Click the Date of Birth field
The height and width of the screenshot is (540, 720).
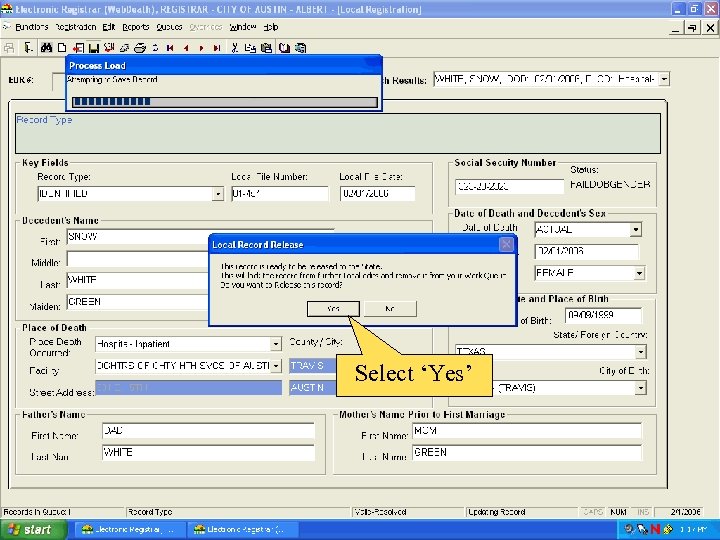click(x=603, y=315)
